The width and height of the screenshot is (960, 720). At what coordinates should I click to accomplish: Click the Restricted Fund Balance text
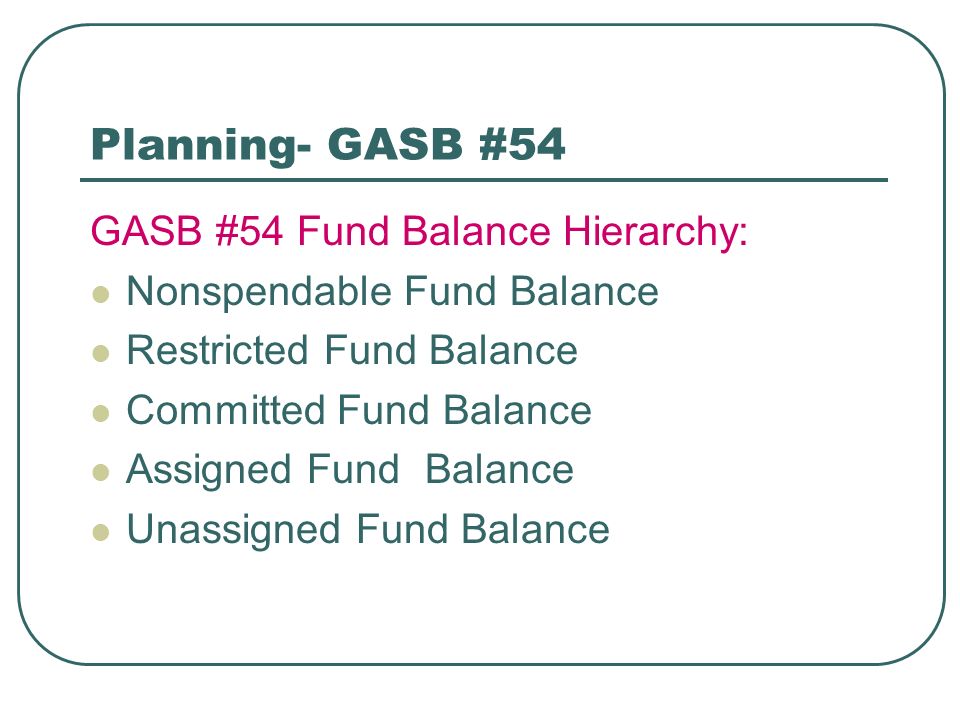[x=352, y=350]
